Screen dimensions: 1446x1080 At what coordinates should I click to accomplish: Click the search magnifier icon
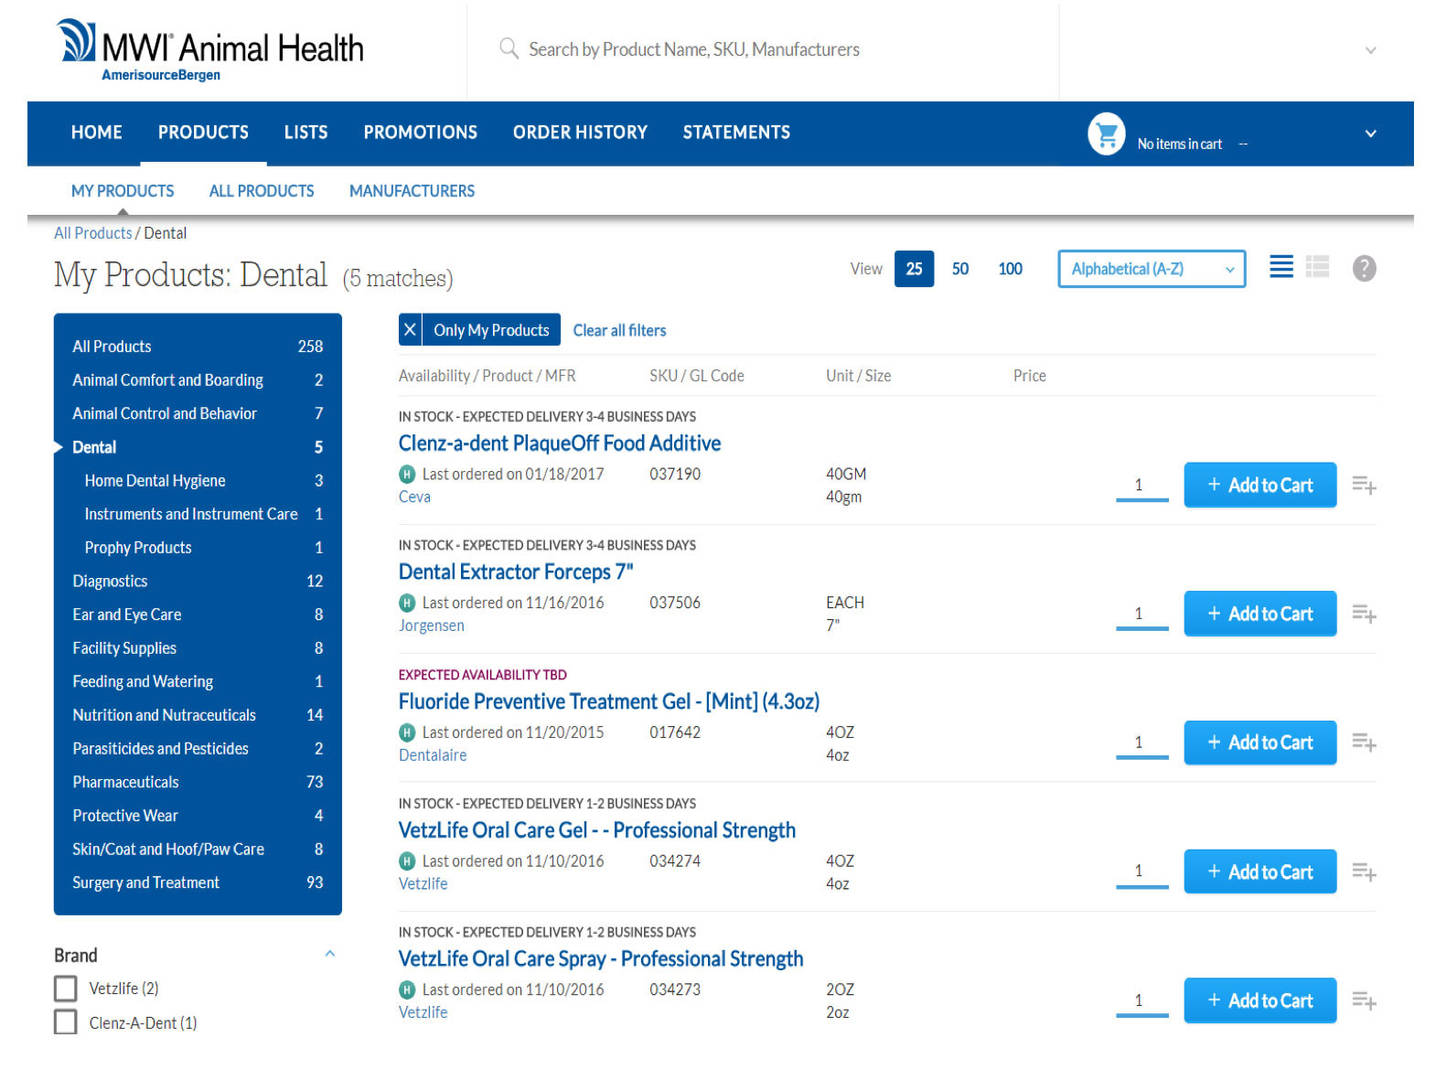click(x=508, y=48)
